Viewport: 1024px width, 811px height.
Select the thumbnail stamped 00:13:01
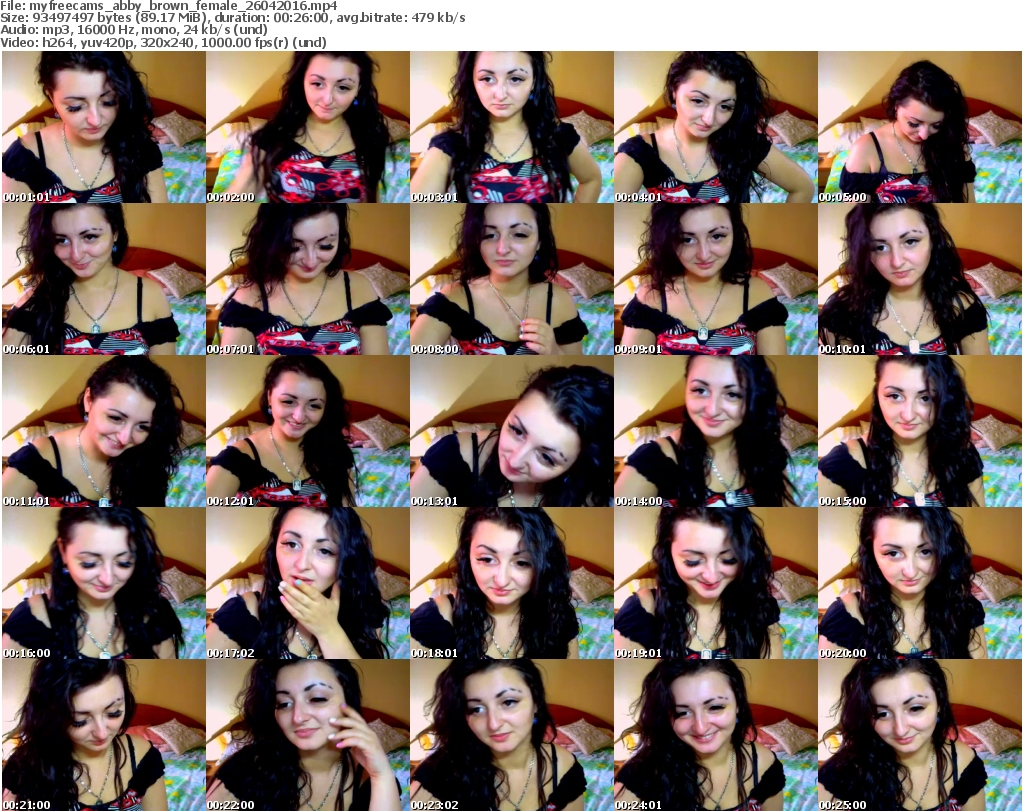coord(512,431)
